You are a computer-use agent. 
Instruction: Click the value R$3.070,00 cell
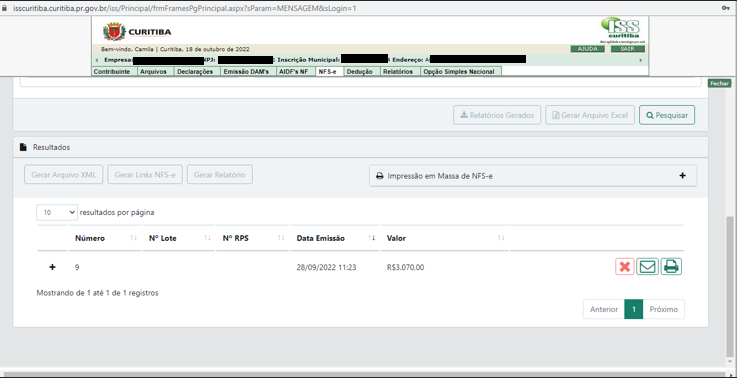405,267
